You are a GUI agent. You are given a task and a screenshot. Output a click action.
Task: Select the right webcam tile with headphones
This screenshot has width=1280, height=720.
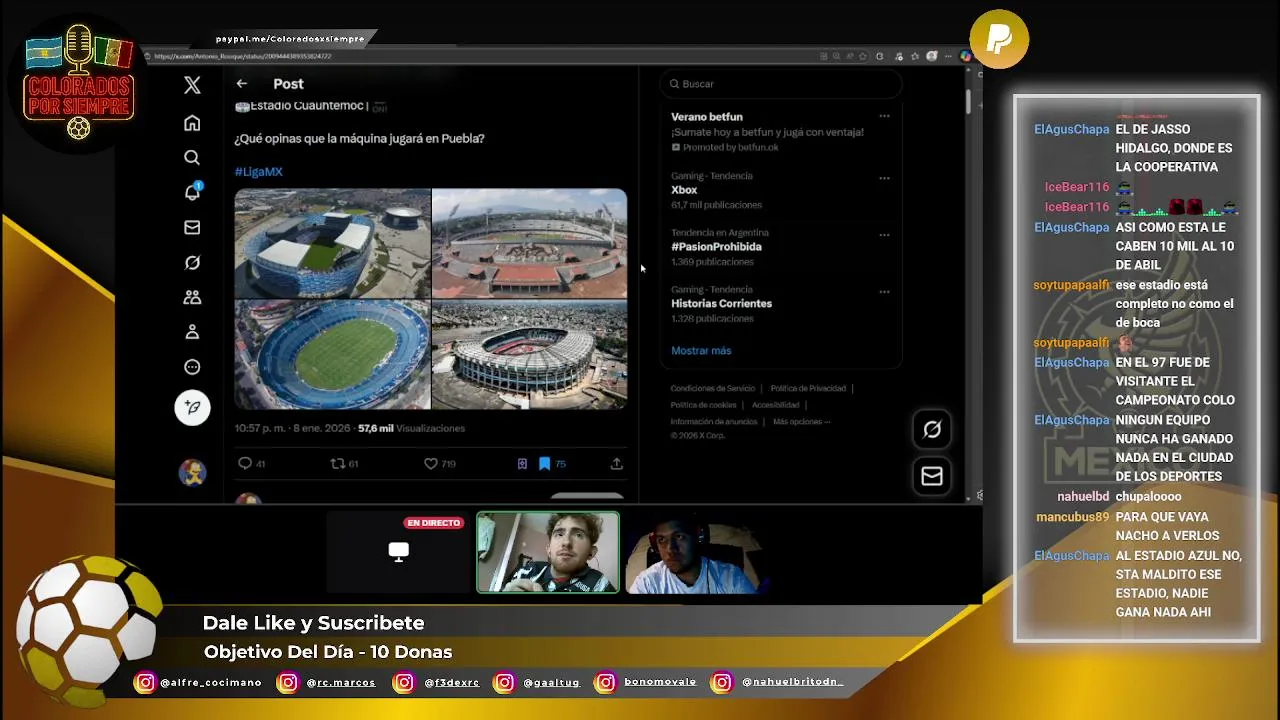coord(697,552)
